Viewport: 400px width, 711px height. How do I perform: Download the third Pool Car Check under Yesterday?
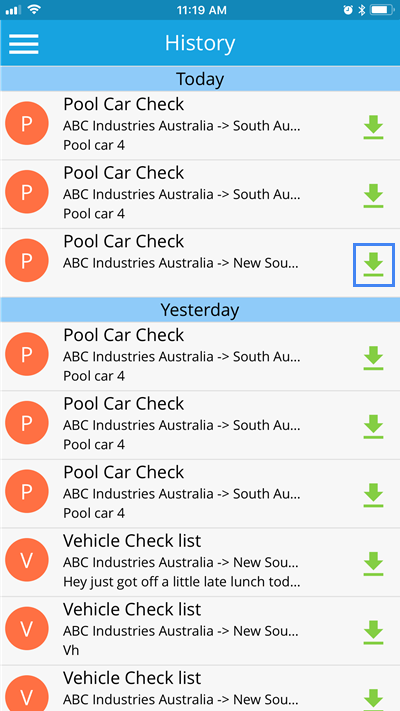point(373,495)
